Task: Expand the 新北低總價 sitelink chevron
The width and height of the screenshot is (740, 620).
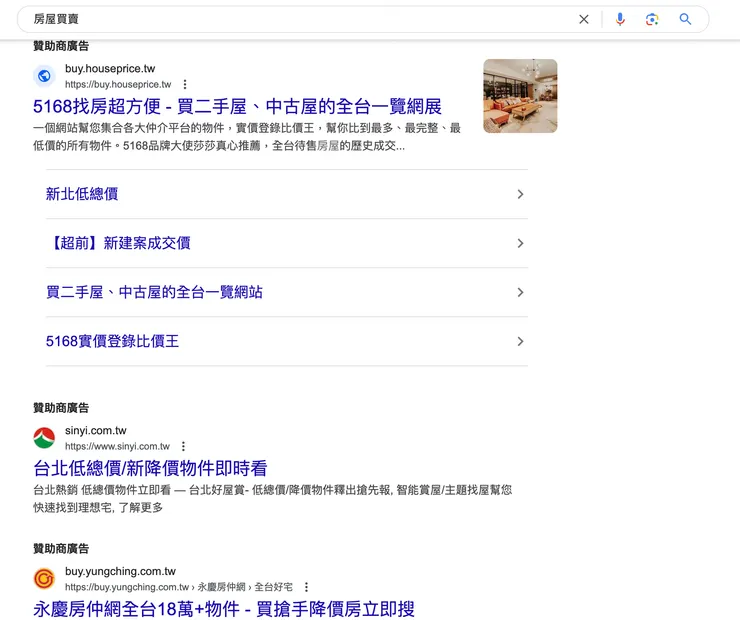Action: pos(520,194)
